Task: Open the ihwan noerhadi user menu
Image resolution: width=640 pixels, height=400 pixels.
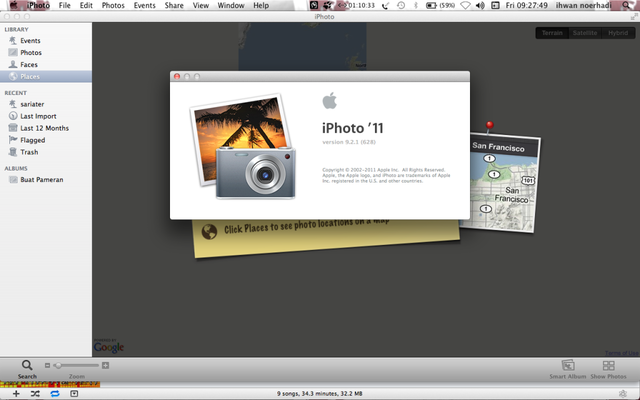Action: point(584,5)
